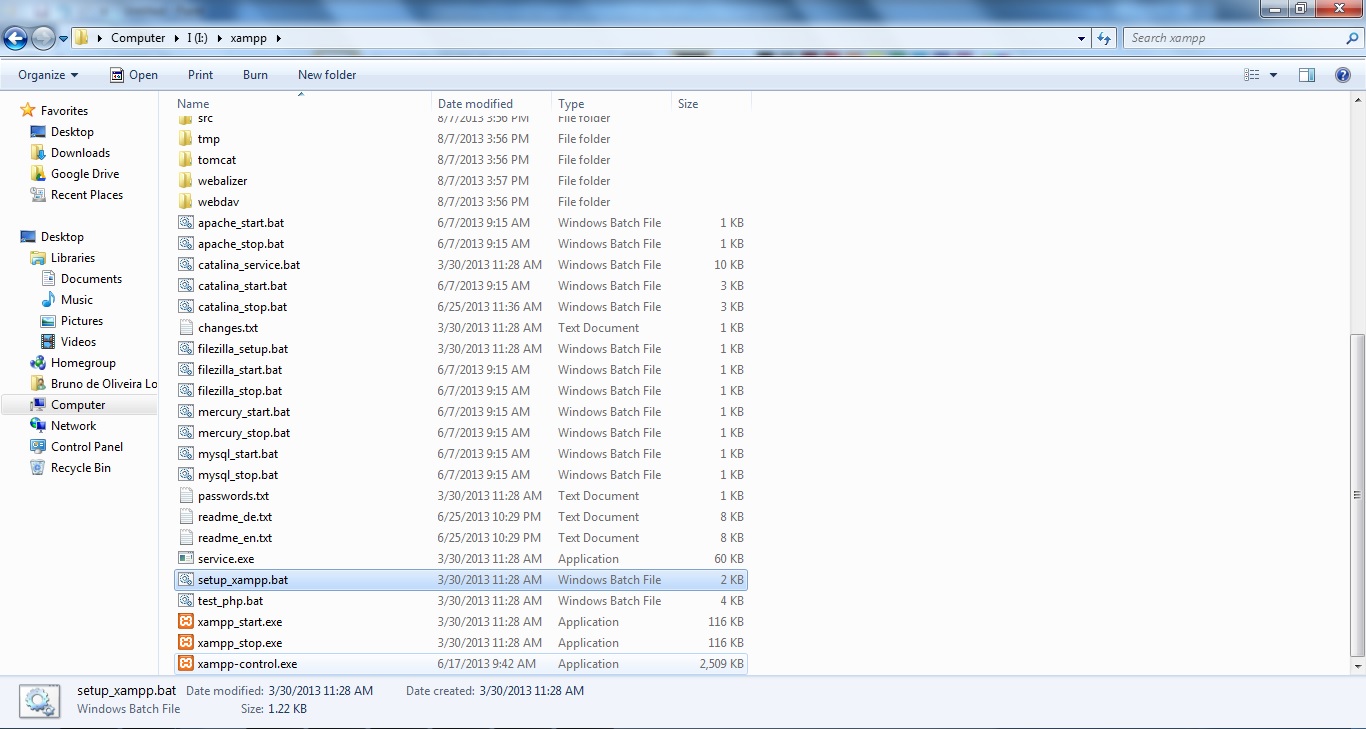Change your view using the views icon

[1252, 75]
